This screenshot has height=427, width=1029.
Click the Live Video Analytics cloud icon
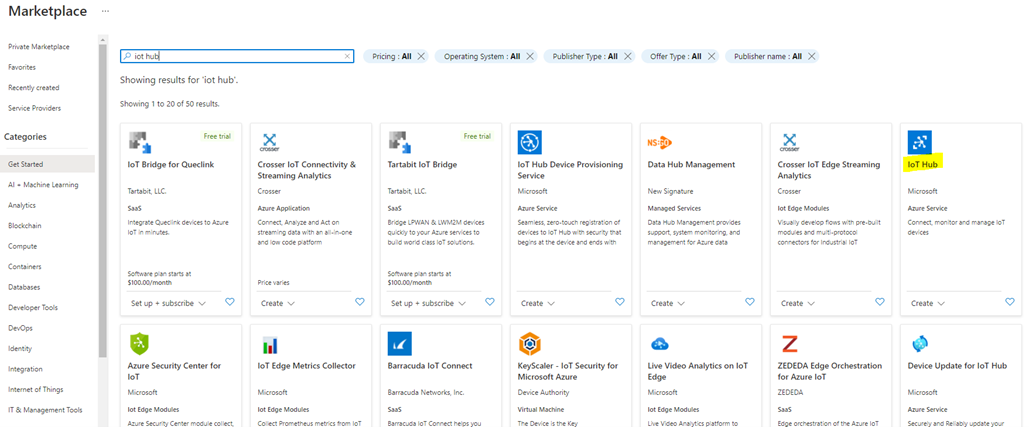[x=660, y=344]
